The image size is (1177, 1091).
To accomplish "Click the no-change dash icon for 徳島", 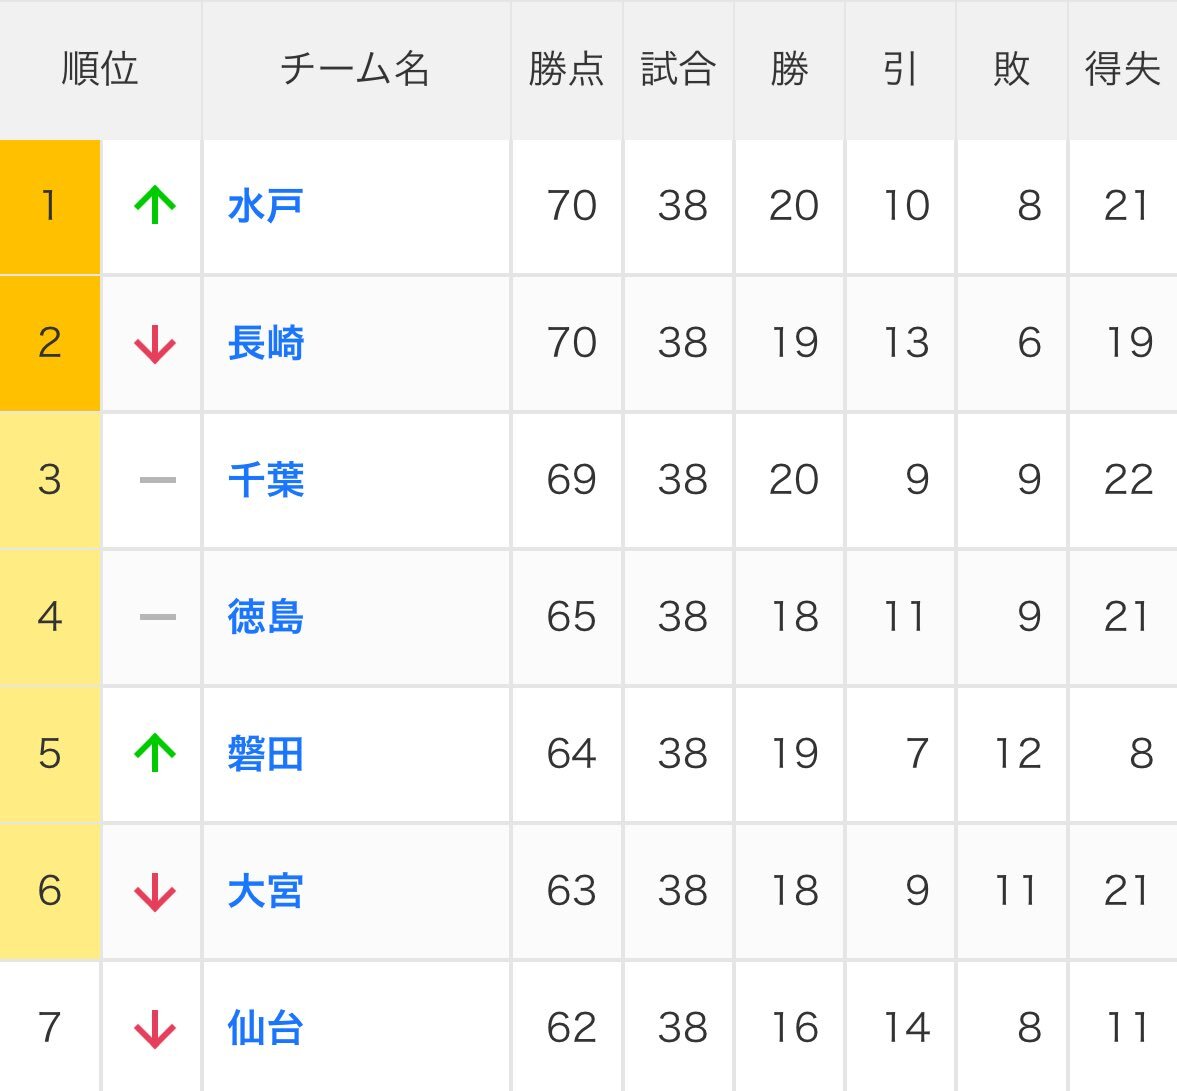I will [x=152, y=617].
